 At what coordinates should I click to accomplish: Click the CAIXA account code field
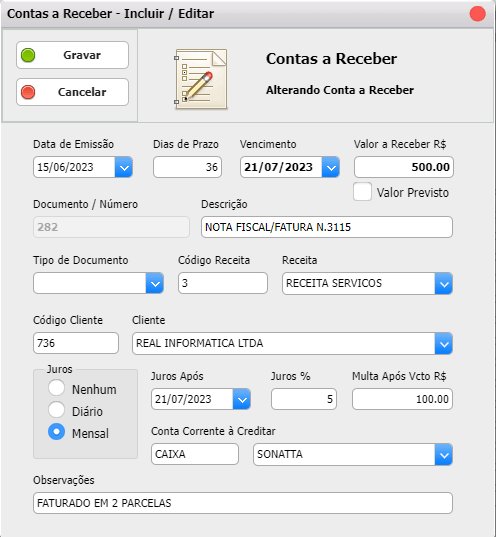coord(195,454)
